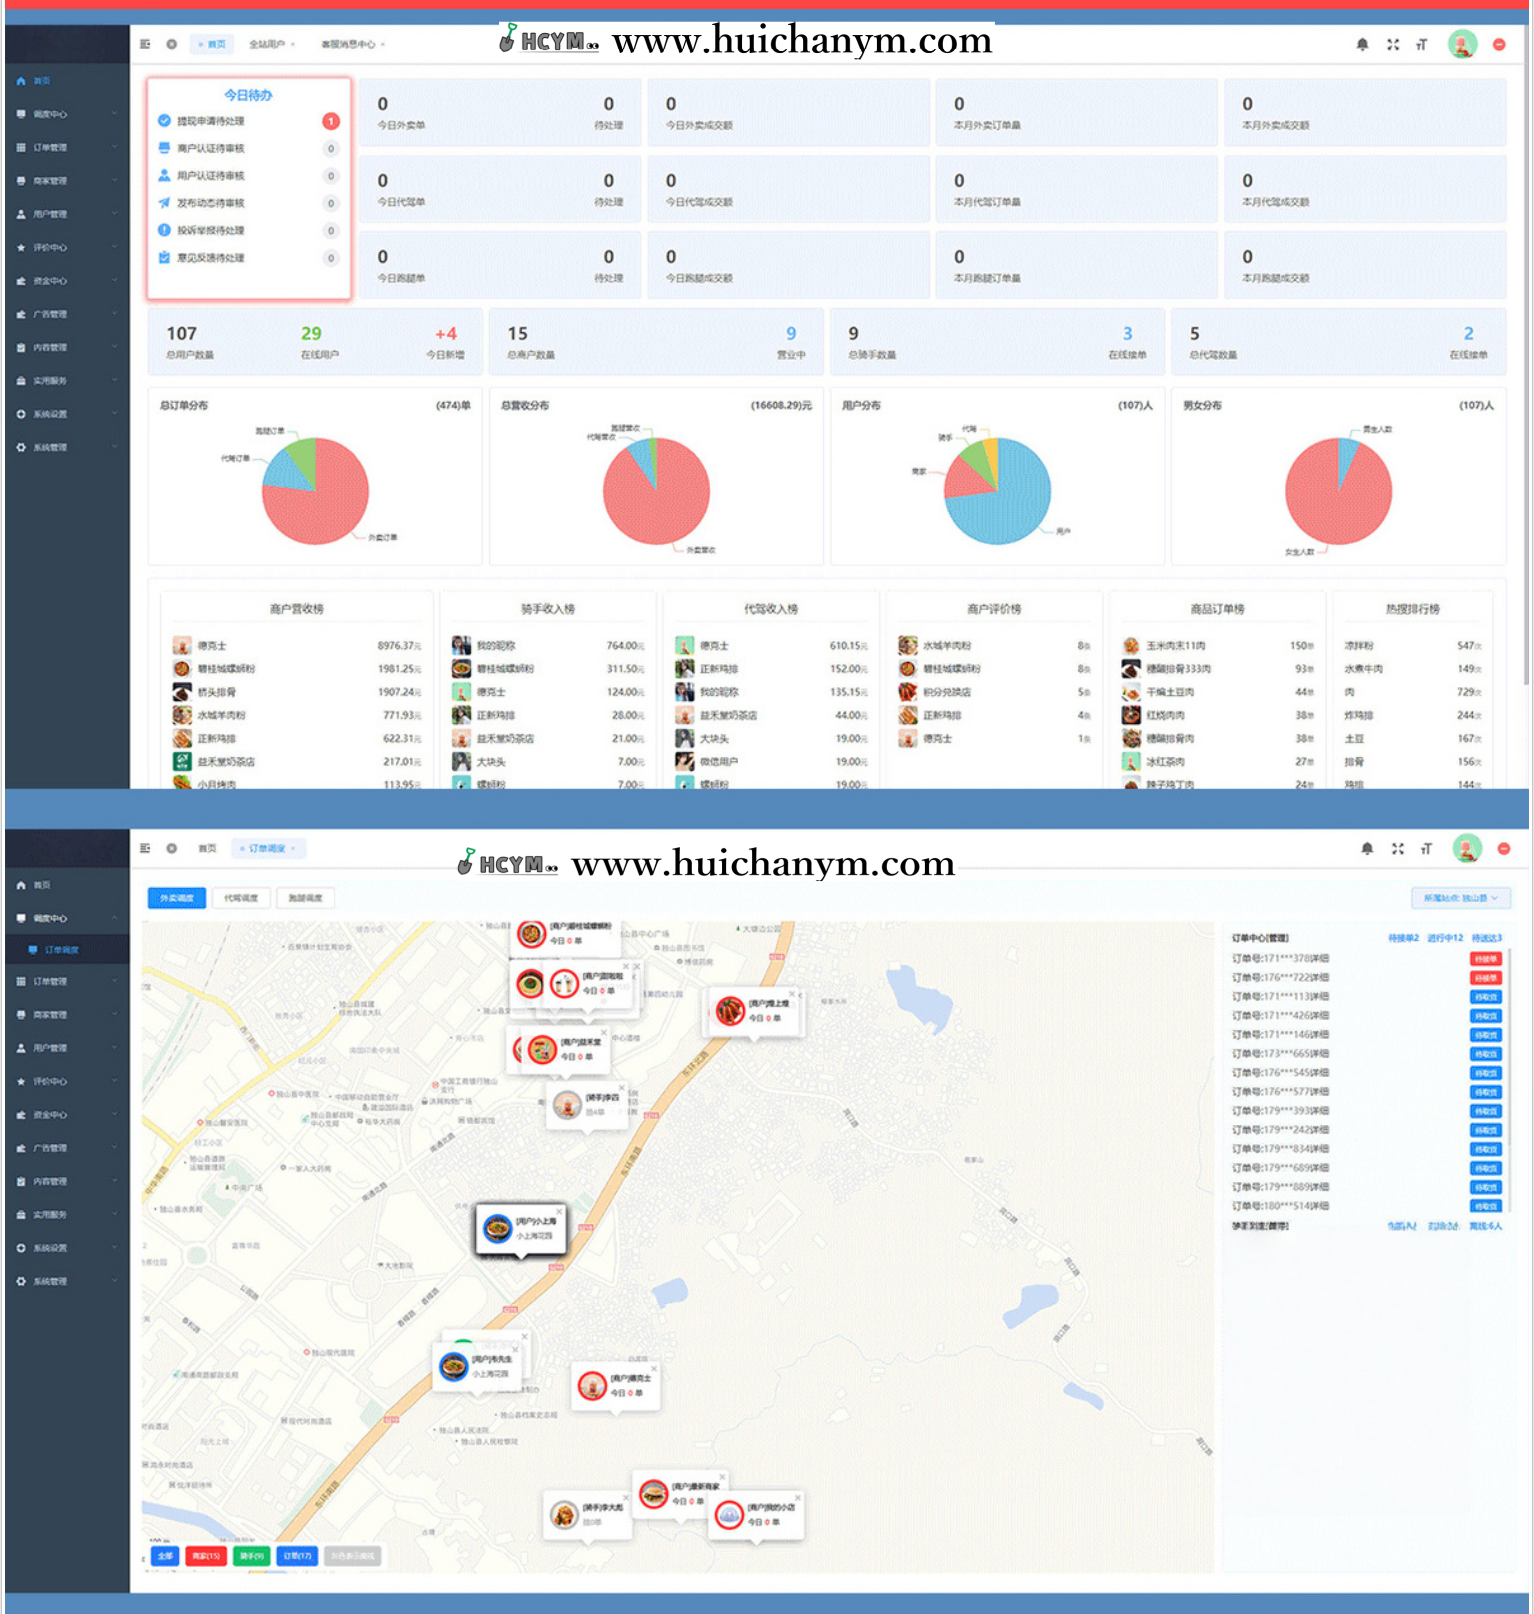Click the 商户认证待审核 shop icon

(164, 148)
